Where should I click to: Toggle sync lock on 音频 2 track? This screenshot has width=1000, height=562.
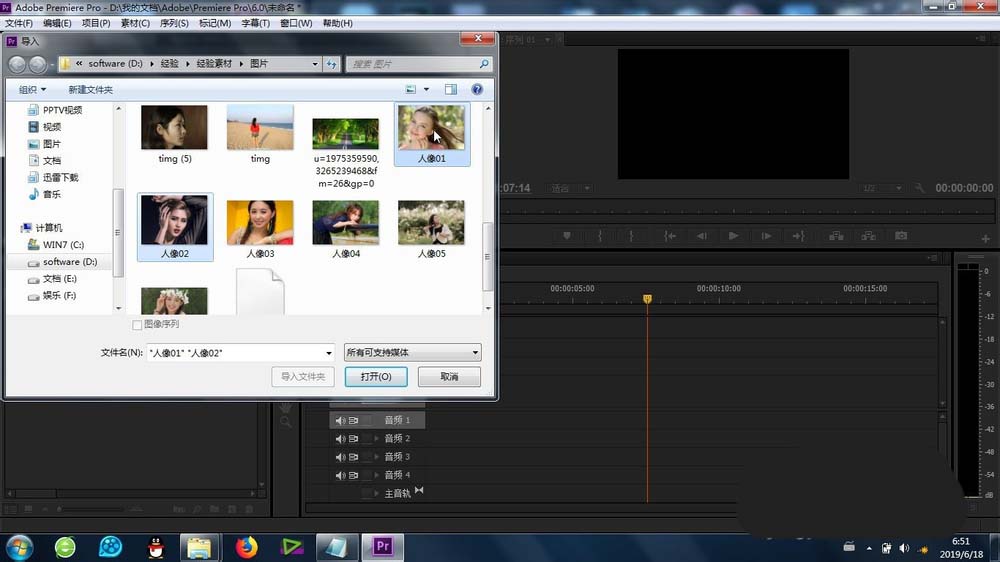coord(354,439)
